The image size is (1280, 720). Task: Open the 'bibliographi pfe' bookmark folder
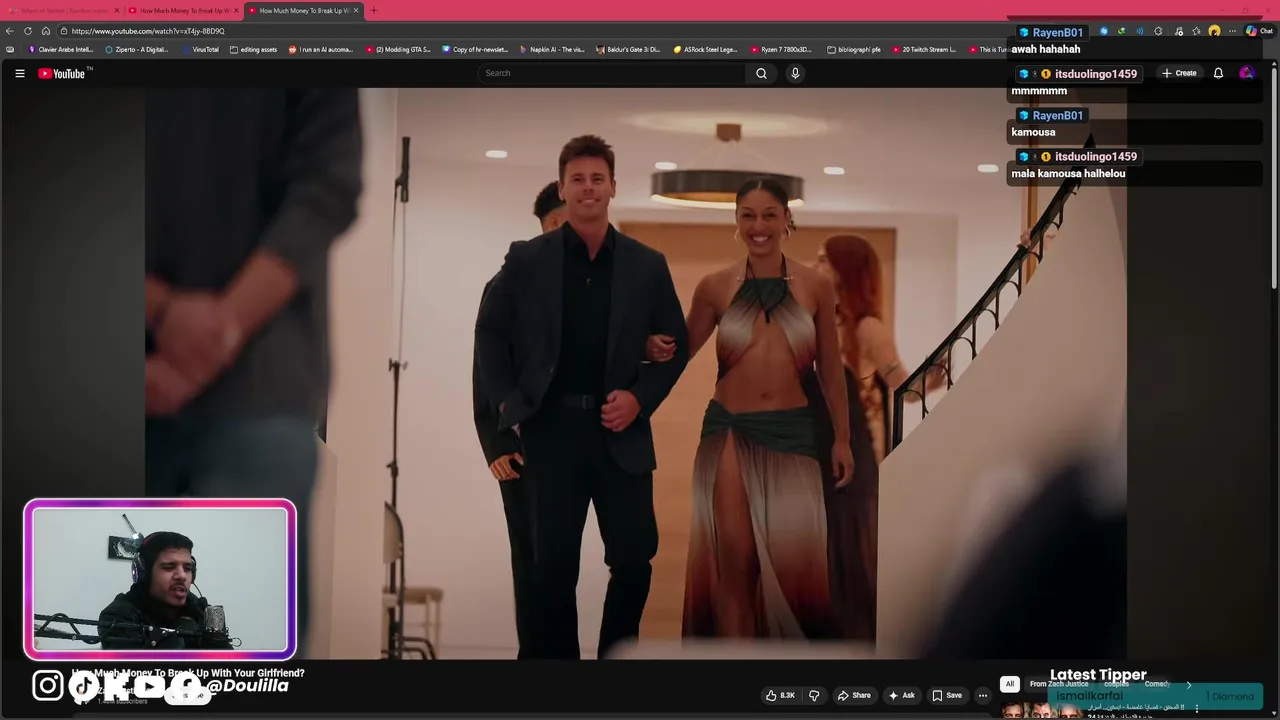pyautogui.click(x=854, y=49)
